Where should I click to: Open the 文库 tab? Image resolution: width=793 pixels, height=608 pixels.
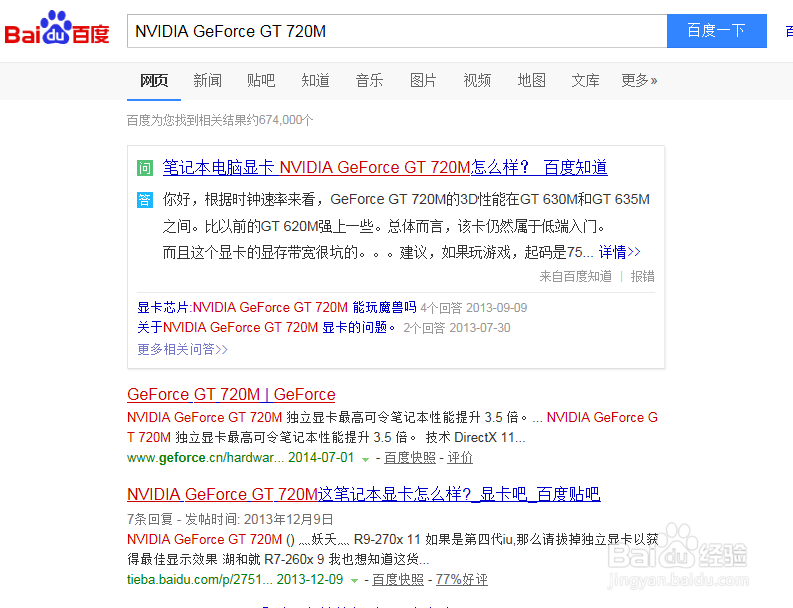(585, 80)
